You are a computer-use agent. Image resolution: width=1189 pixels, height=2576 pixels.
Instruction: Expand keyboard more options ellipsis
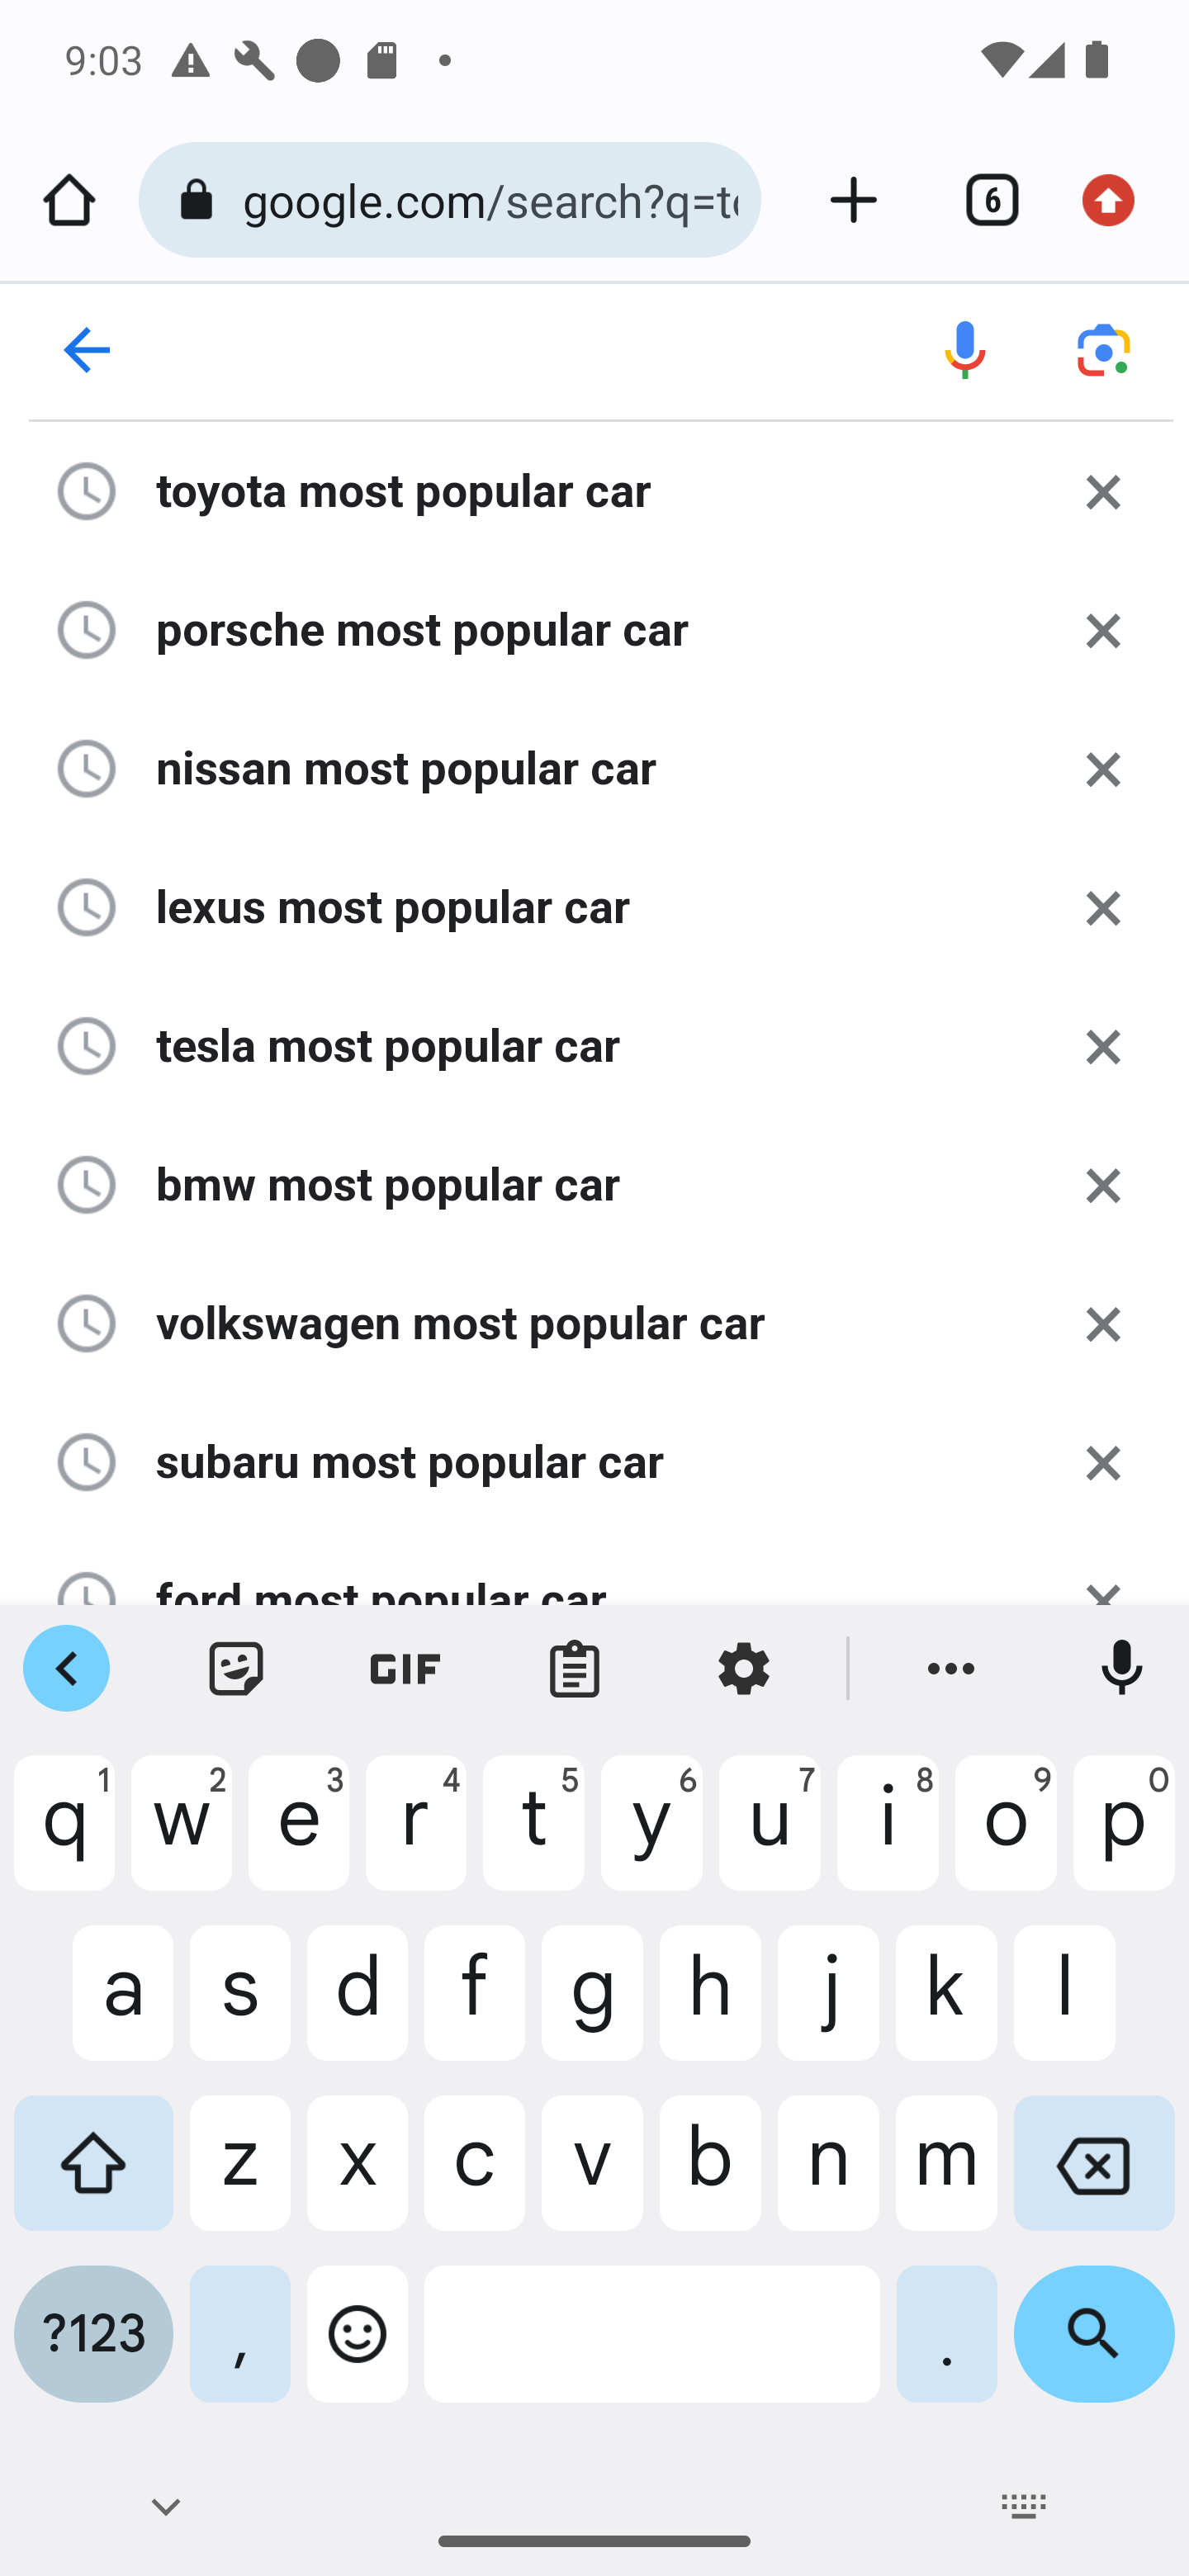(x=951, y=1668)
